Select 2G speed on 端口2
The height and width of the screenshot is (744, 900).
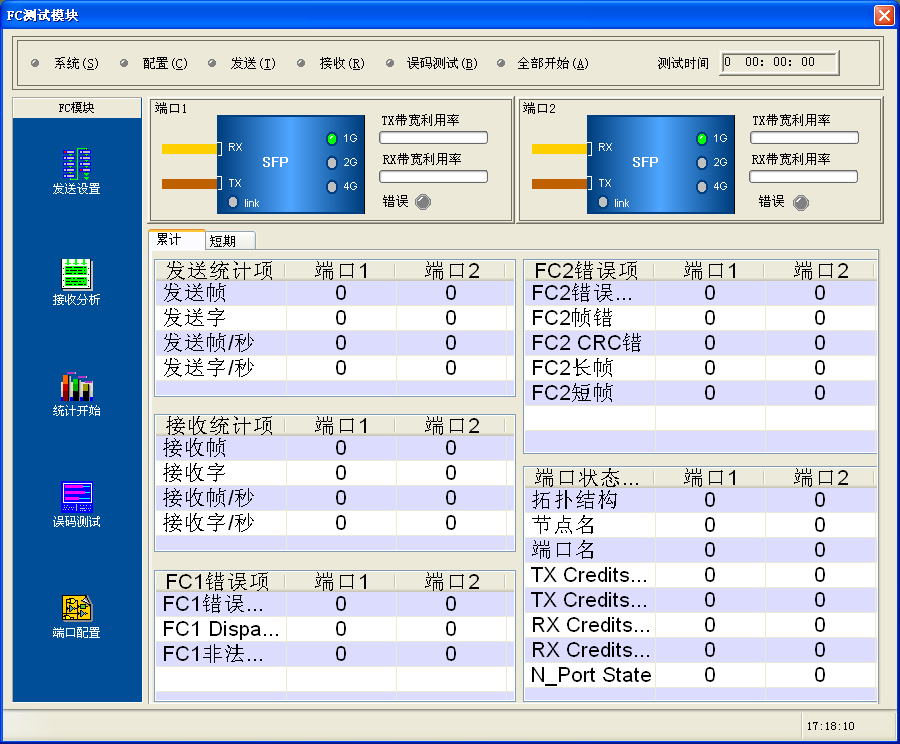click(701, 162)
